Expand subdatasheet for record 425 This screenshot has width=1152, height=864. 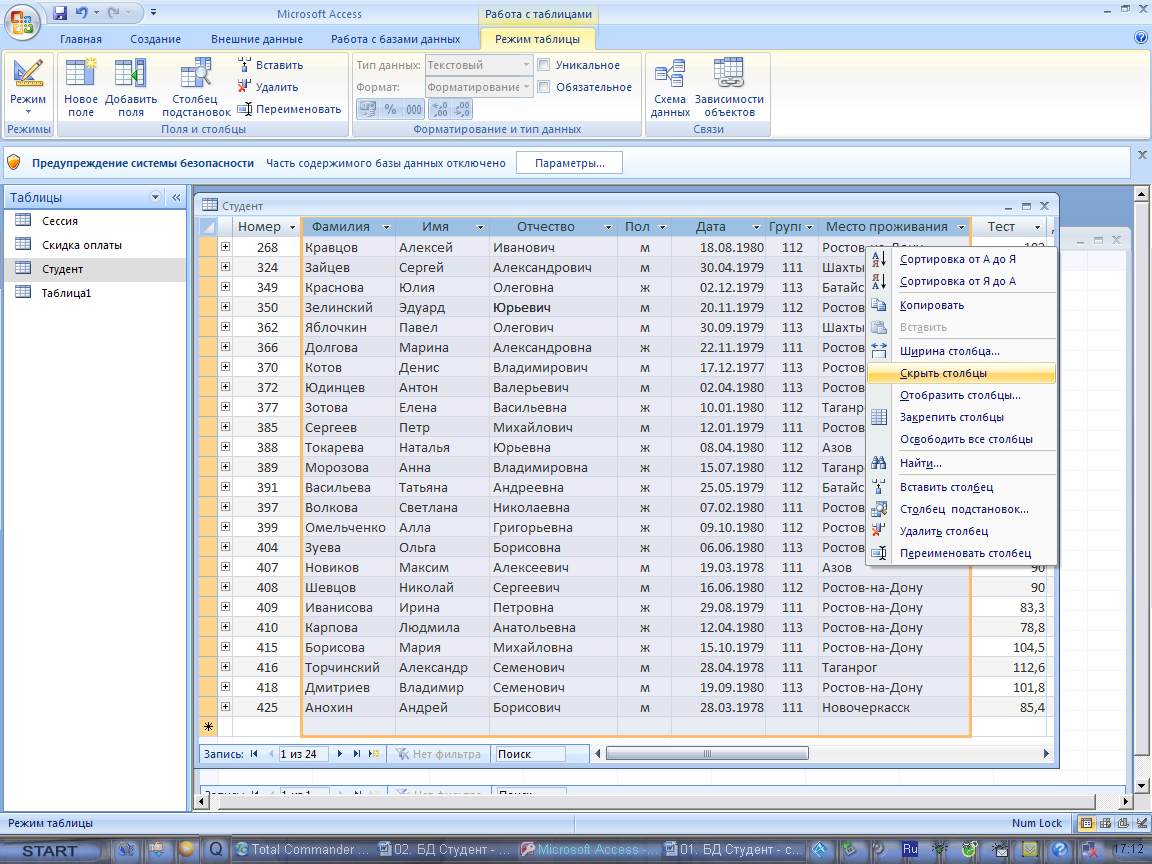[x=226, y=707]
